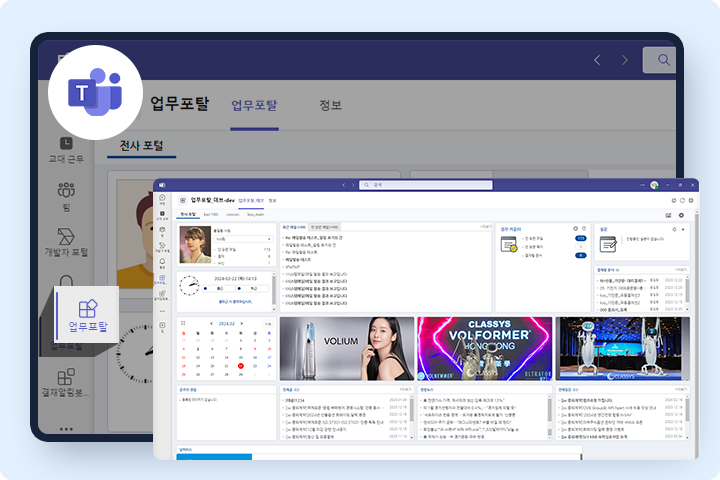Click 더보기 in the 전체글 widget

tap(406, 390)
